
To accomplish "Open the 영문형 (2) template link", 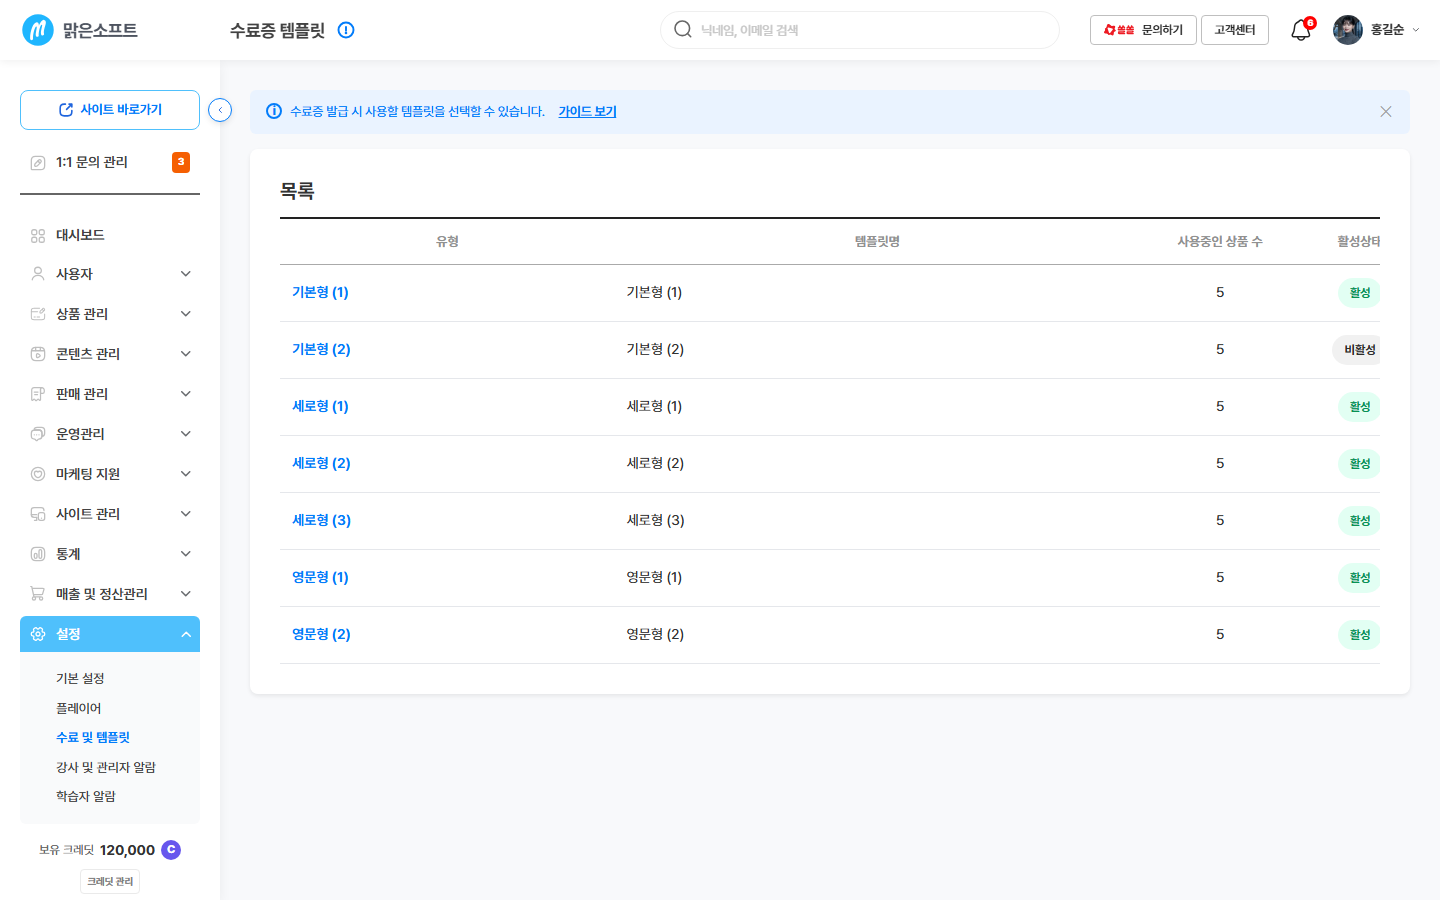I will click(321, 634).
